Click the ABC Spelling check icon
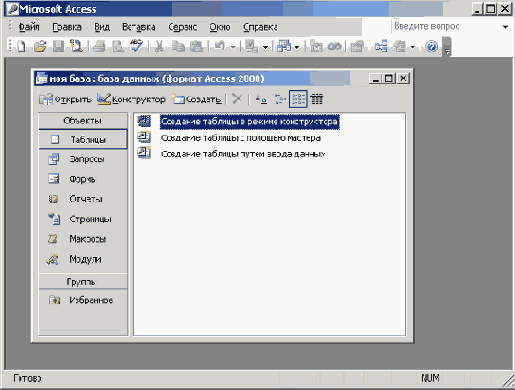 point(136,45)
